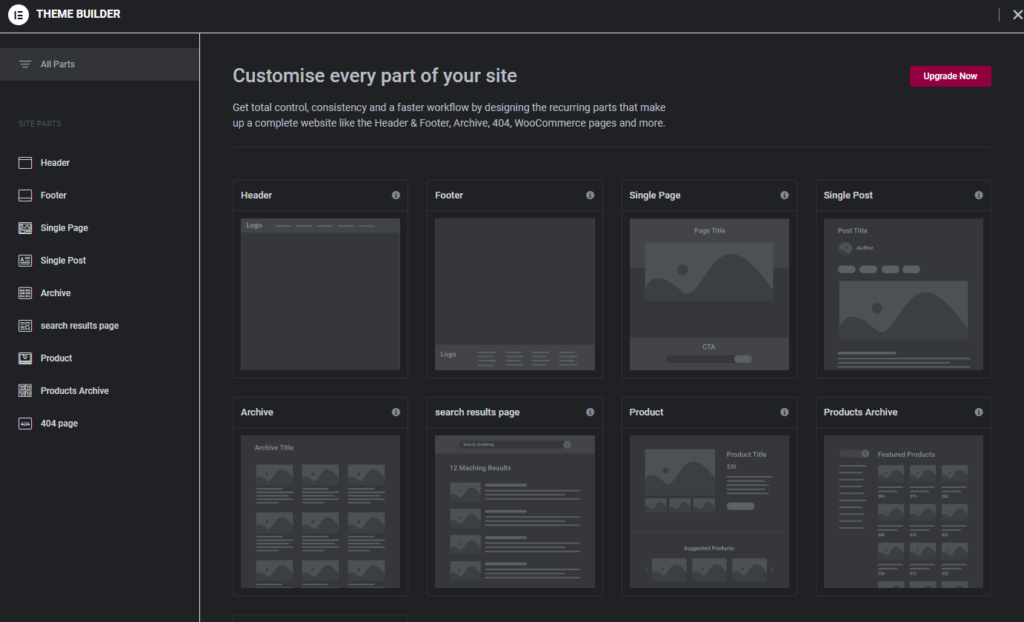Click Single Post icon in sidebar

tap(25, 261)
